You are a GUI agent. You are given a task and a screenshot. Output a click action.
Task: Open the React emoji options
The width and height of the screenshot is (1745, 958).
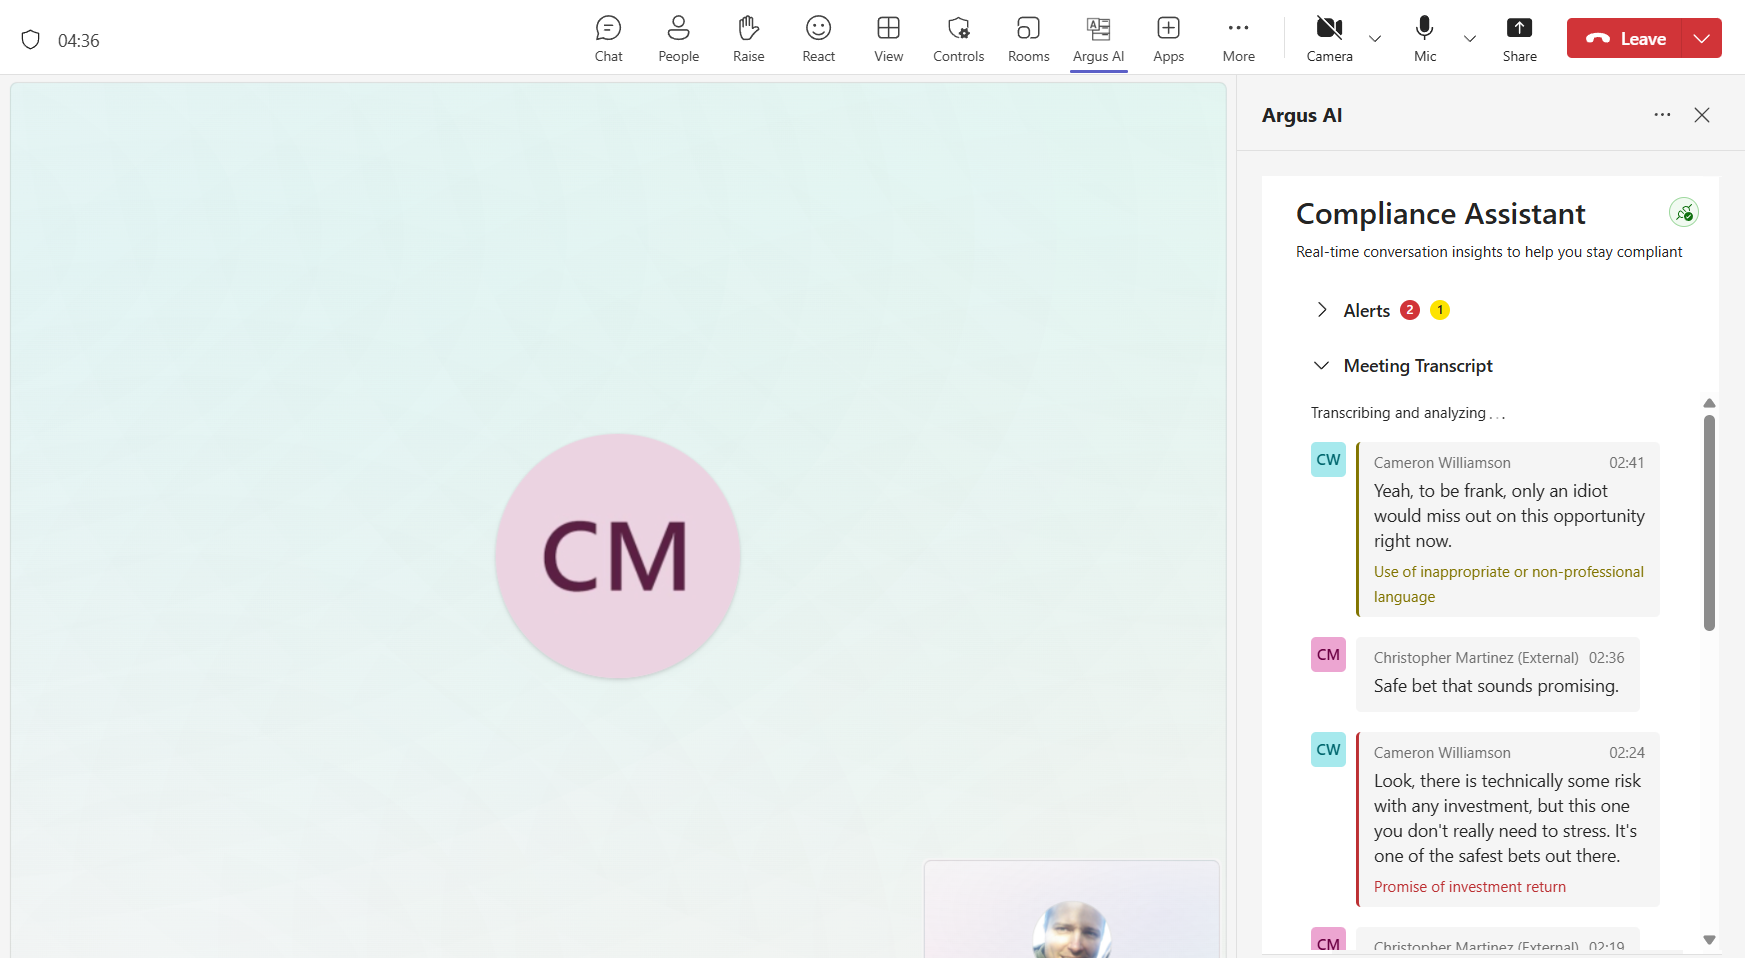coord(818,39)
